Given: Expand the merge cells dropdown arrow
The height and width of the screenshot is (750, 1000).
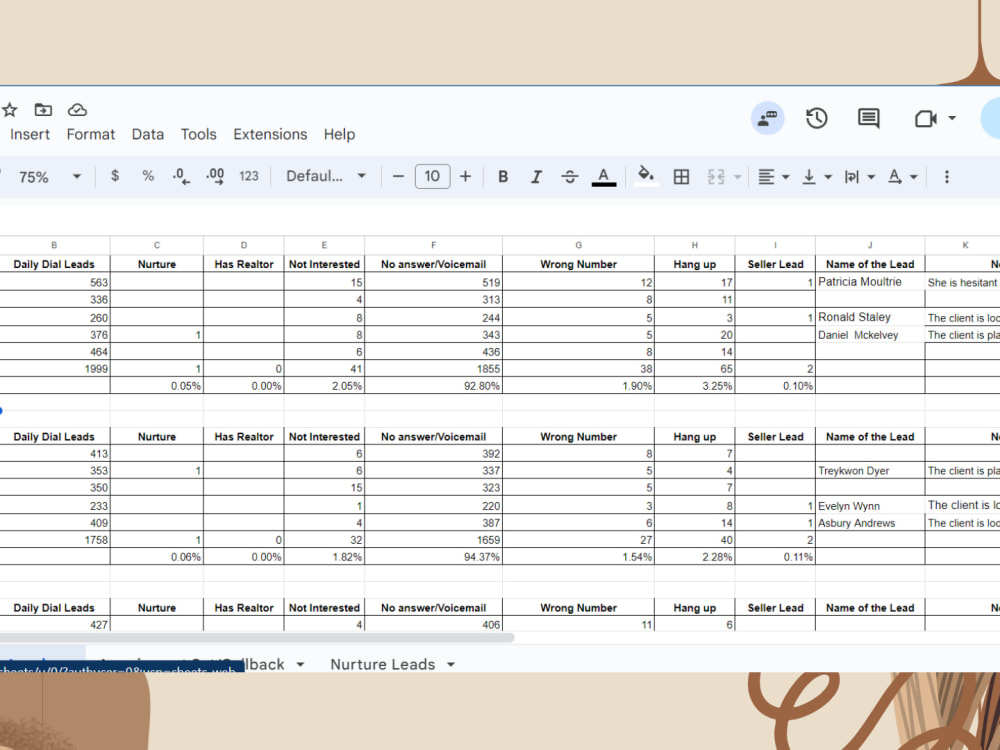Looking at the screenshot, I should [737, 177].
